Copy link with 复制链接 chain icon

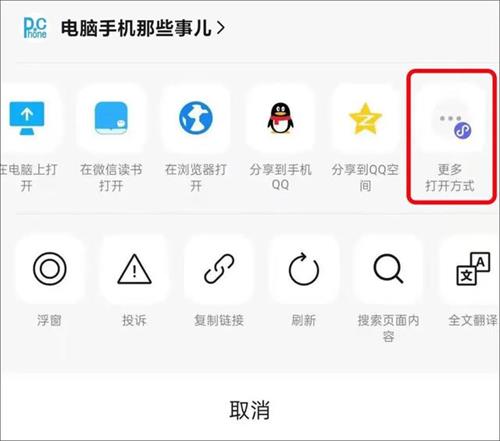(219, 269)
